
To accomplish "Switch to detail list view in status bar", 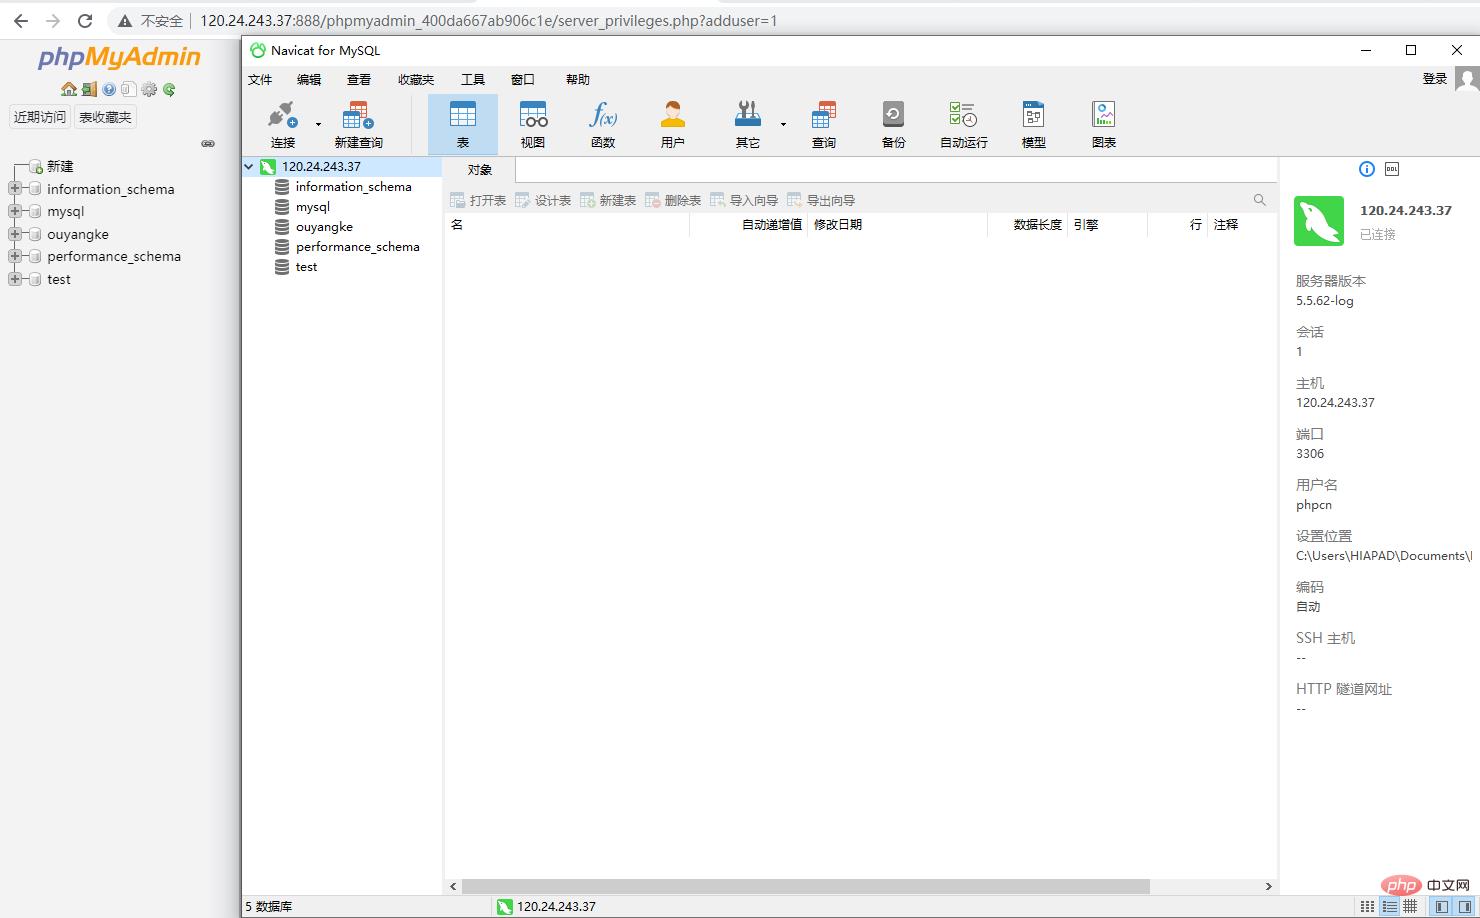I will tap(1389, 906).
